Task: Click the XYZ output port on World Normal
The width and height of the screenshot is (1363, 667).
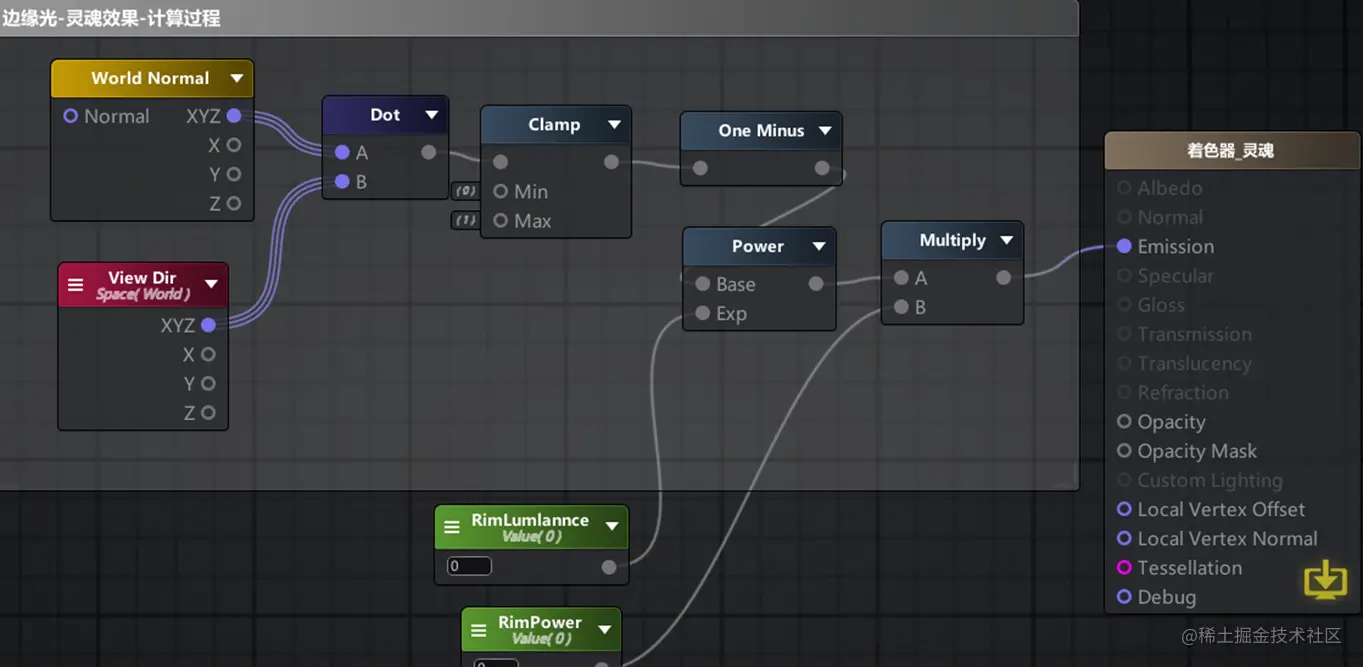Action: [234, 116]
